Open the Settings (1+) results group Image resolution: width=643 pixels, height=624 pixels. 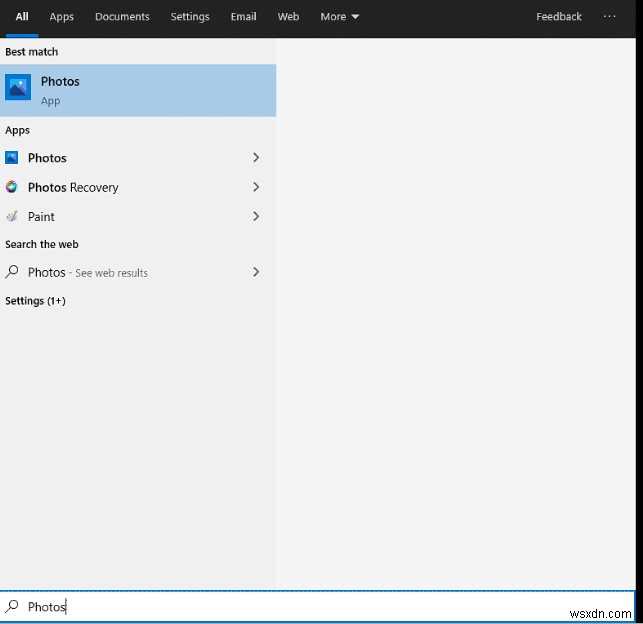[x=35, y=301]
